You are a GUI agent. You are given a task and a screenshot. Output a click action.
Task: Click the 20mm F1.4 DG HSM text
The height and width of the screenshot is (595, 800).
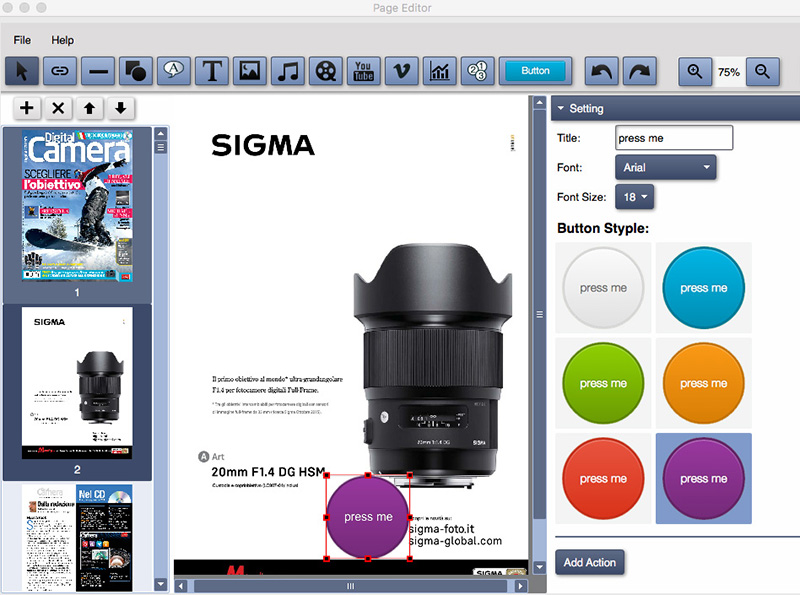268,472
